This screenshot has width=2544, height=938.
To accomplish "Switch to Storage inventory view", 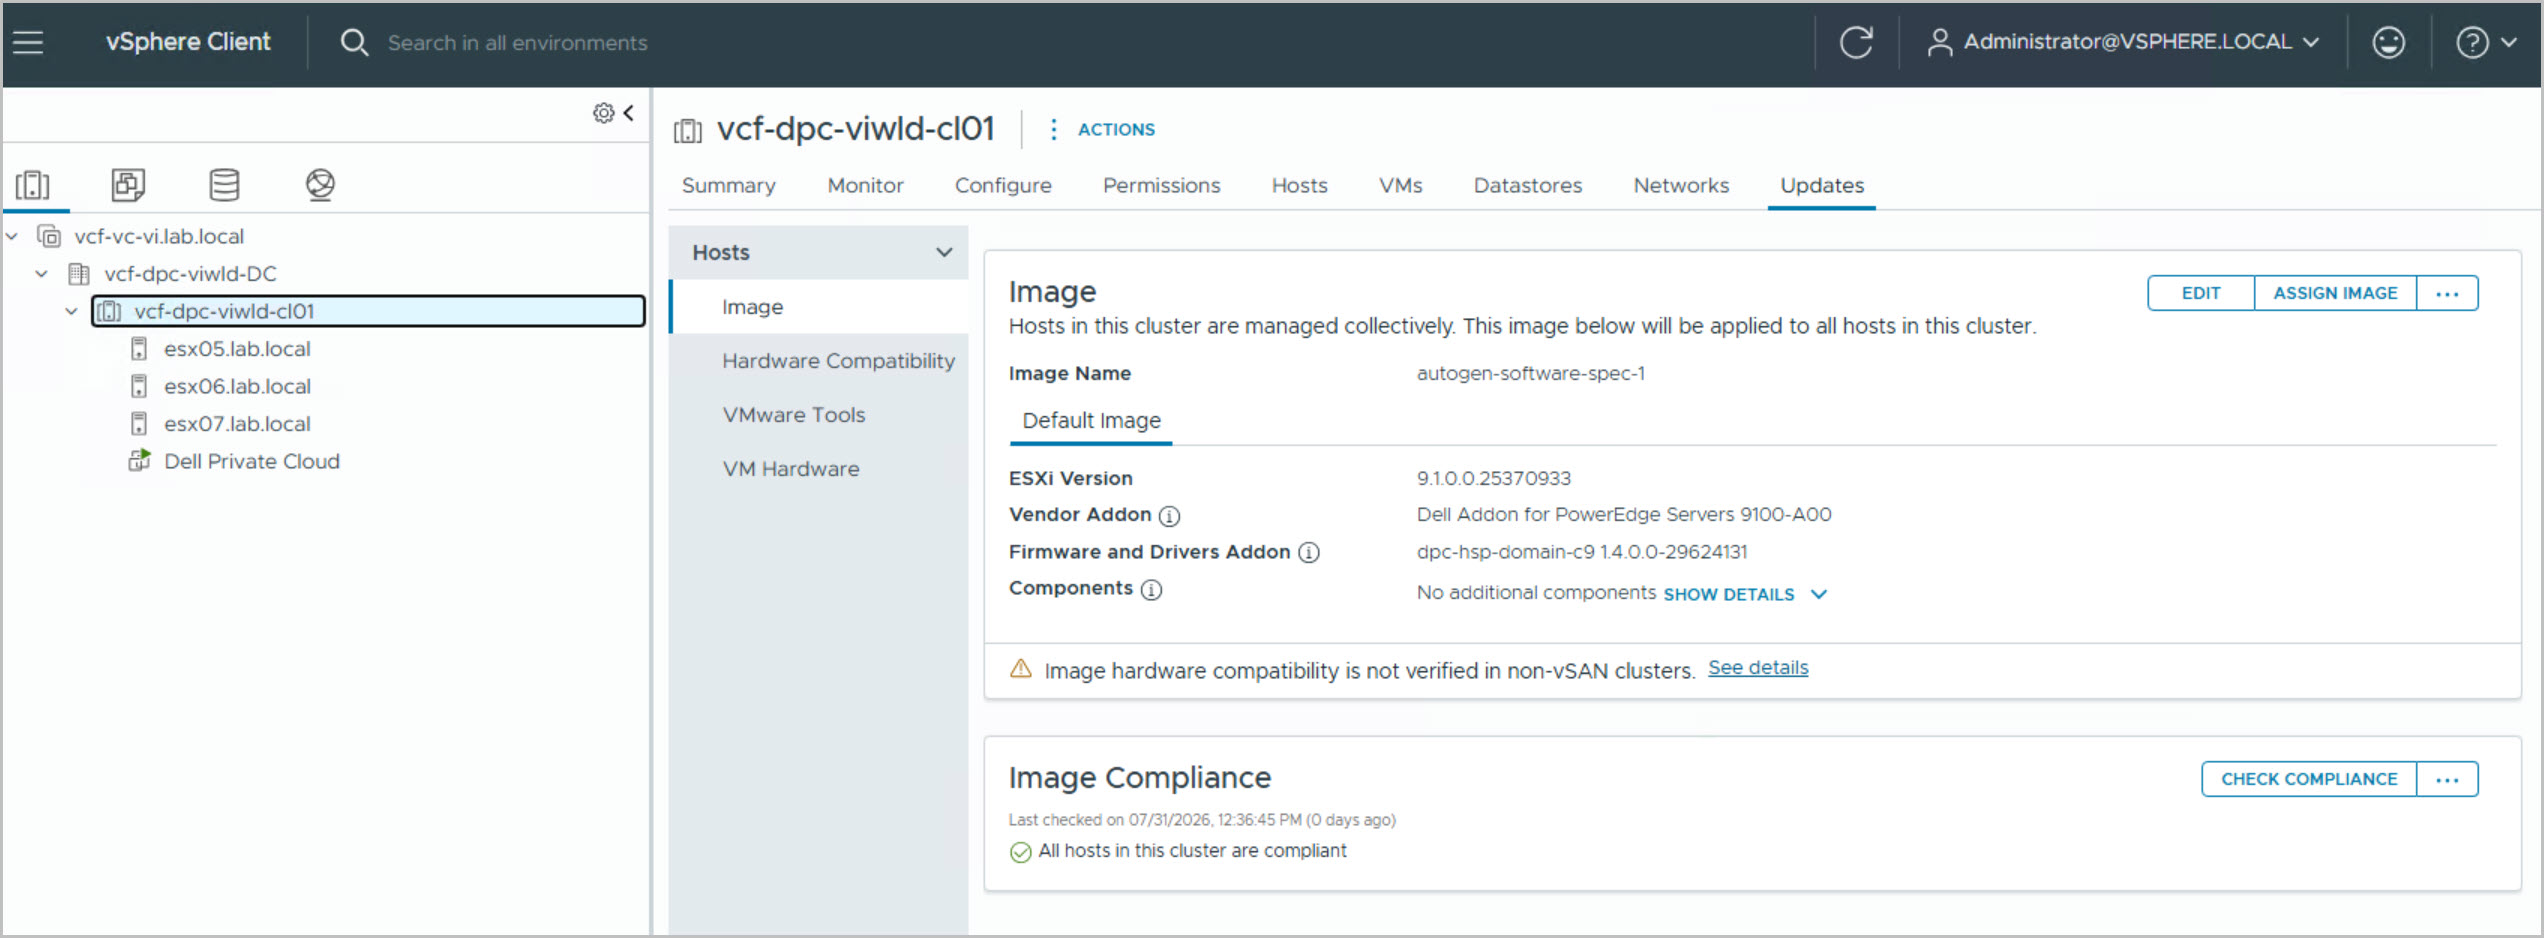I will 224,184.
